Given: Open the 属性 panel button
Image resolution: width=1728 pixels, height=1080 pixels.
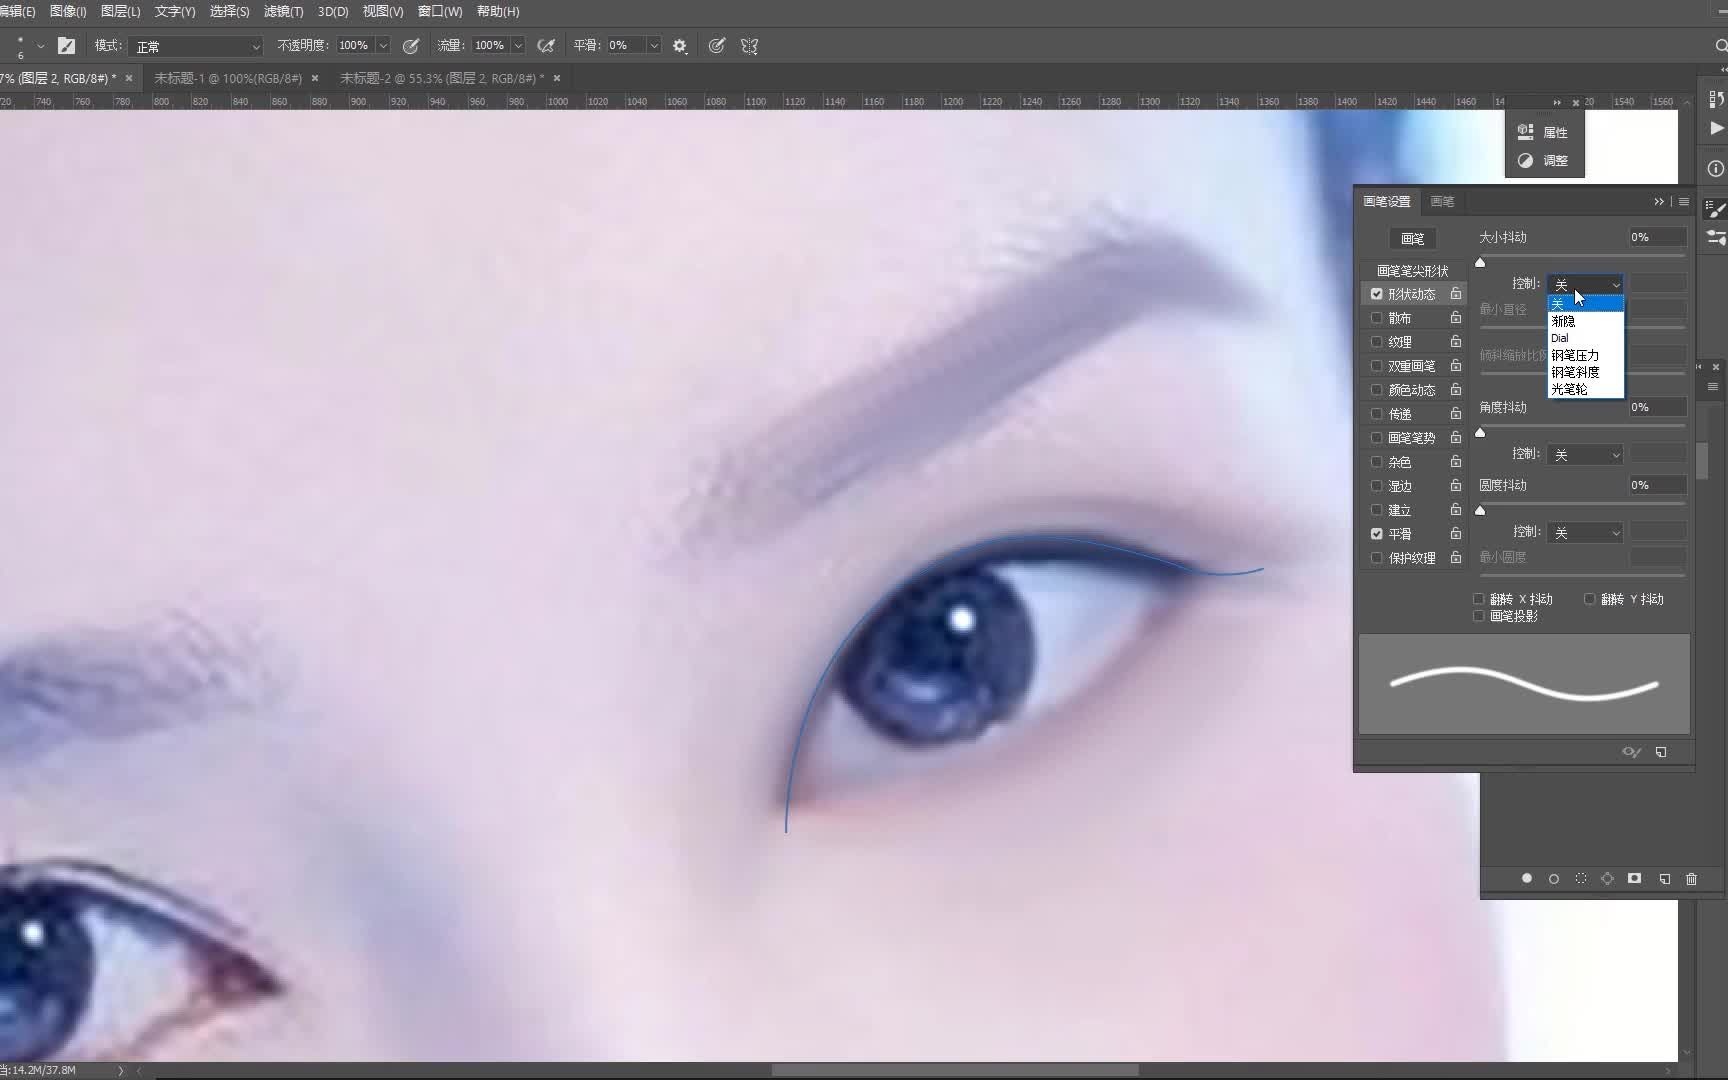Looking at the screenshot, I should coord(1545,131).
